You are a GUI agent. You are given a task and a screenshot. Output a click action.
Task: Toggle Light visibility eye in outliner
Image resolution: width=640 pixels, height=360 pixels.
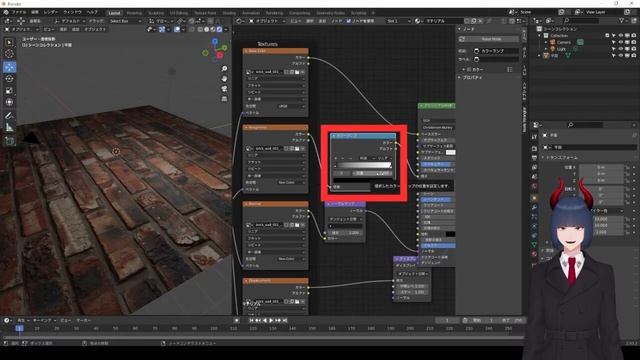point(620,49)
